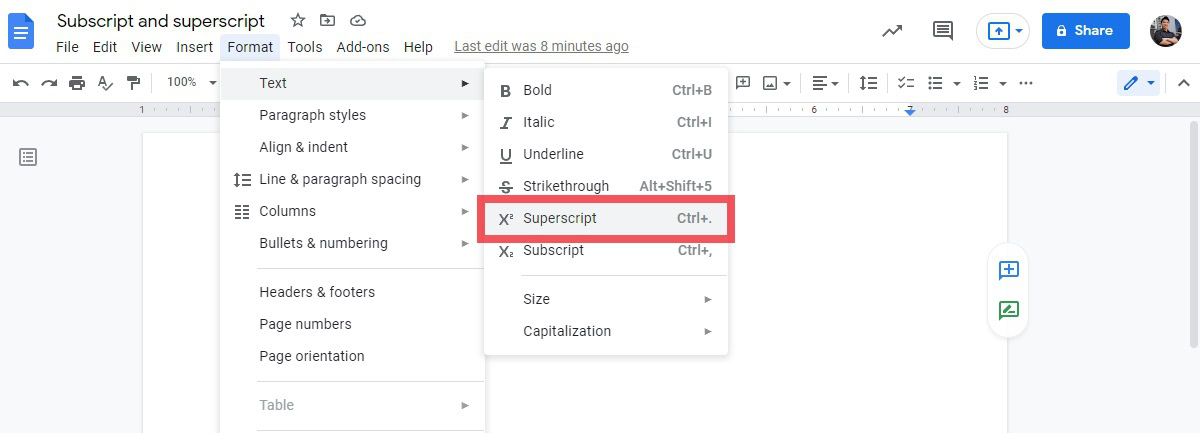1200x433 pixels.
Task: Open editing mode pencil dropdown
Action: 1138,83
